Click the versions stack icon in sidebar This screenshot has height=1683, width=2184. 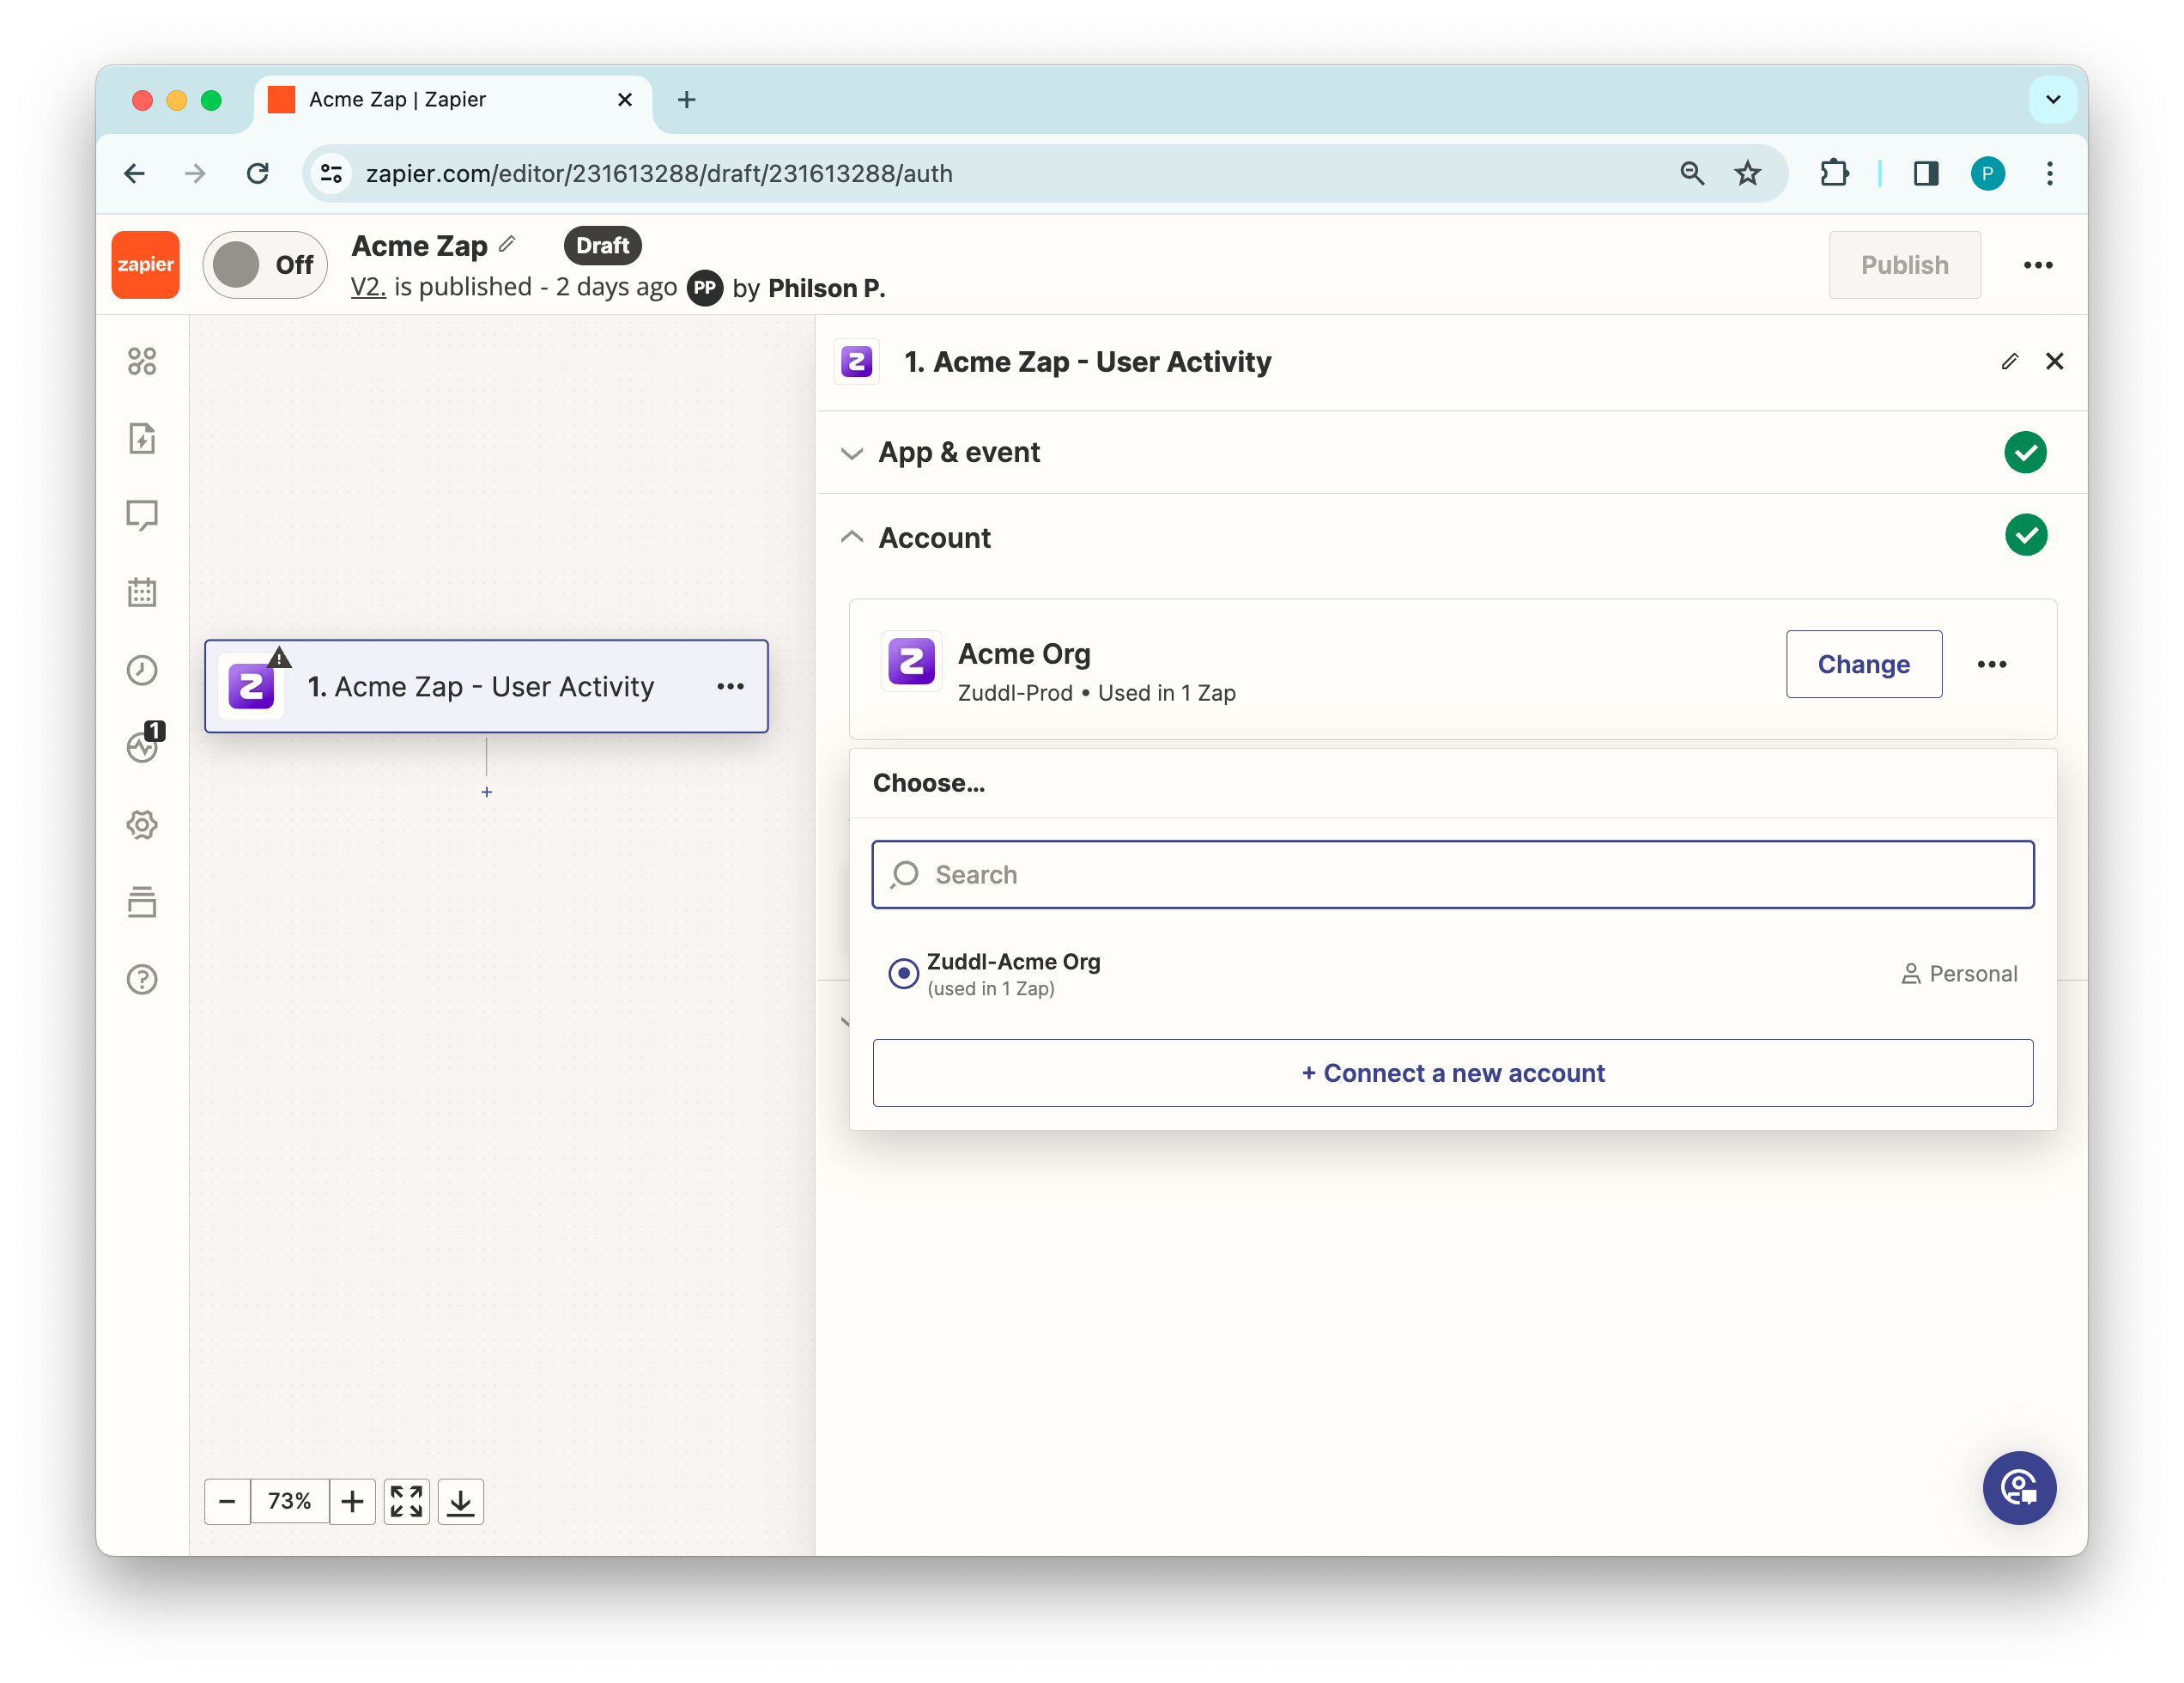click(142, 902)
